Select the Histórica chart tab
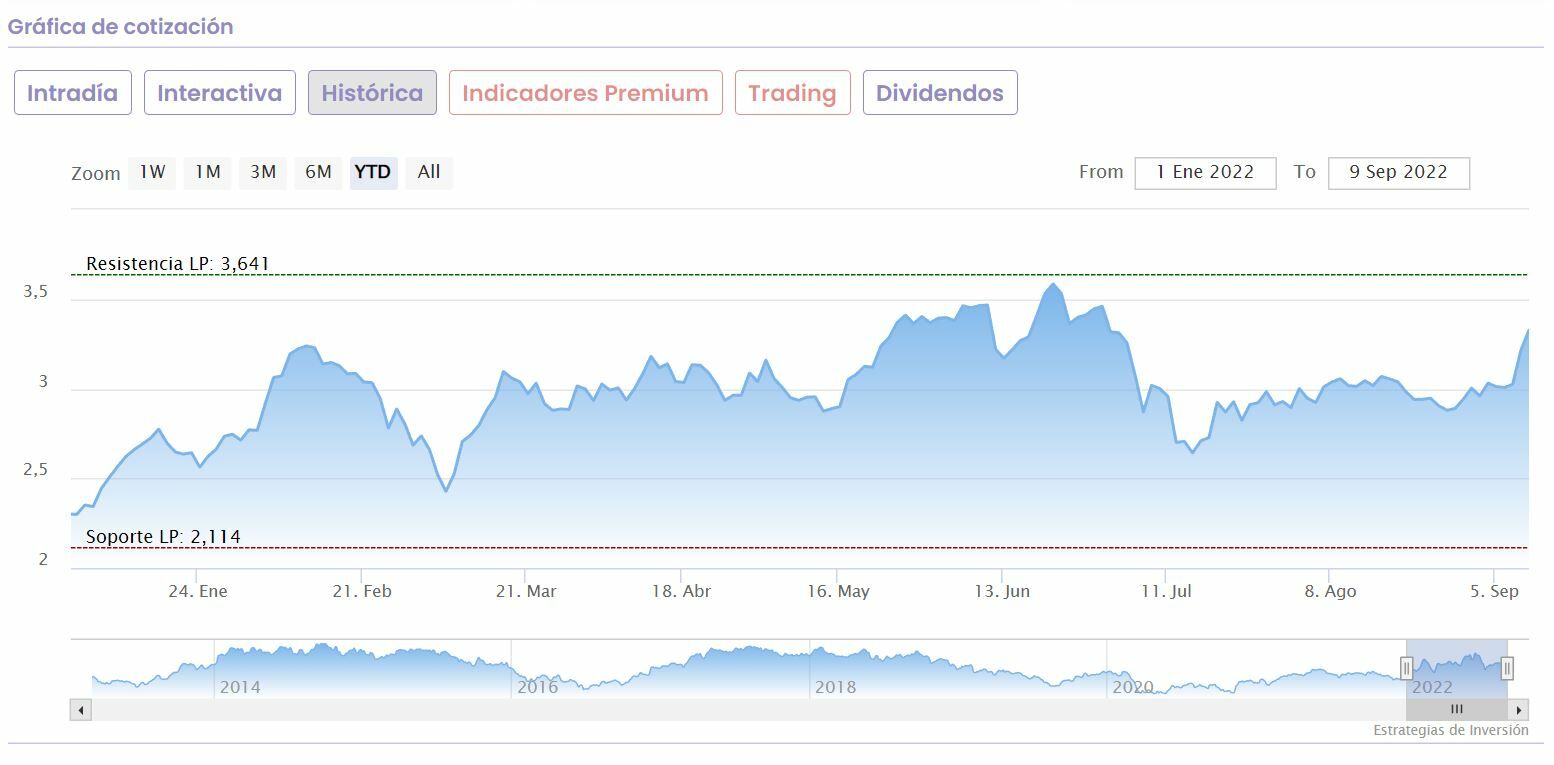The height and width of the screenshot is (765, 1554). pos(372,93)
